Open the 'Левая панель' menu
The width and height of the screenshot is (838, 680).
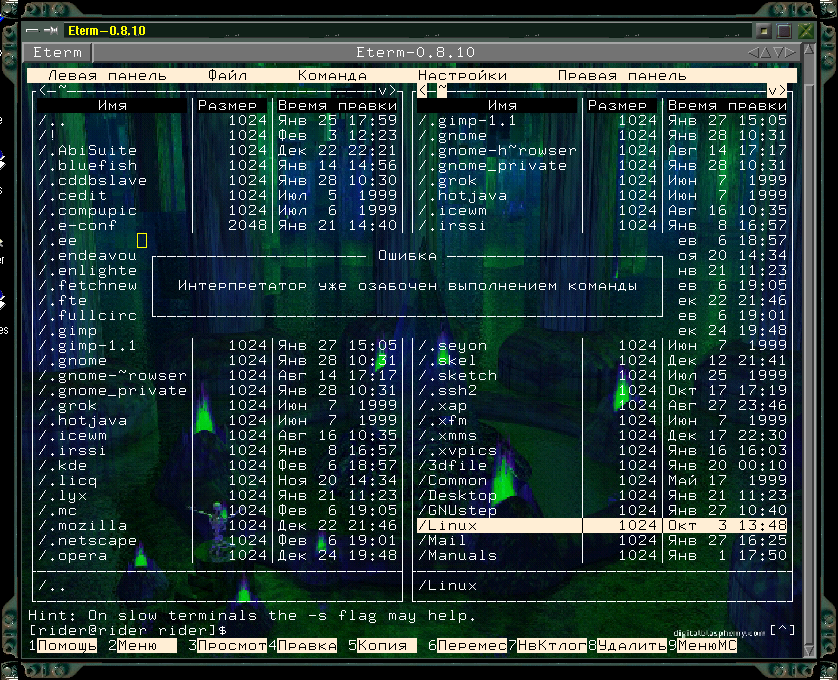107,75
